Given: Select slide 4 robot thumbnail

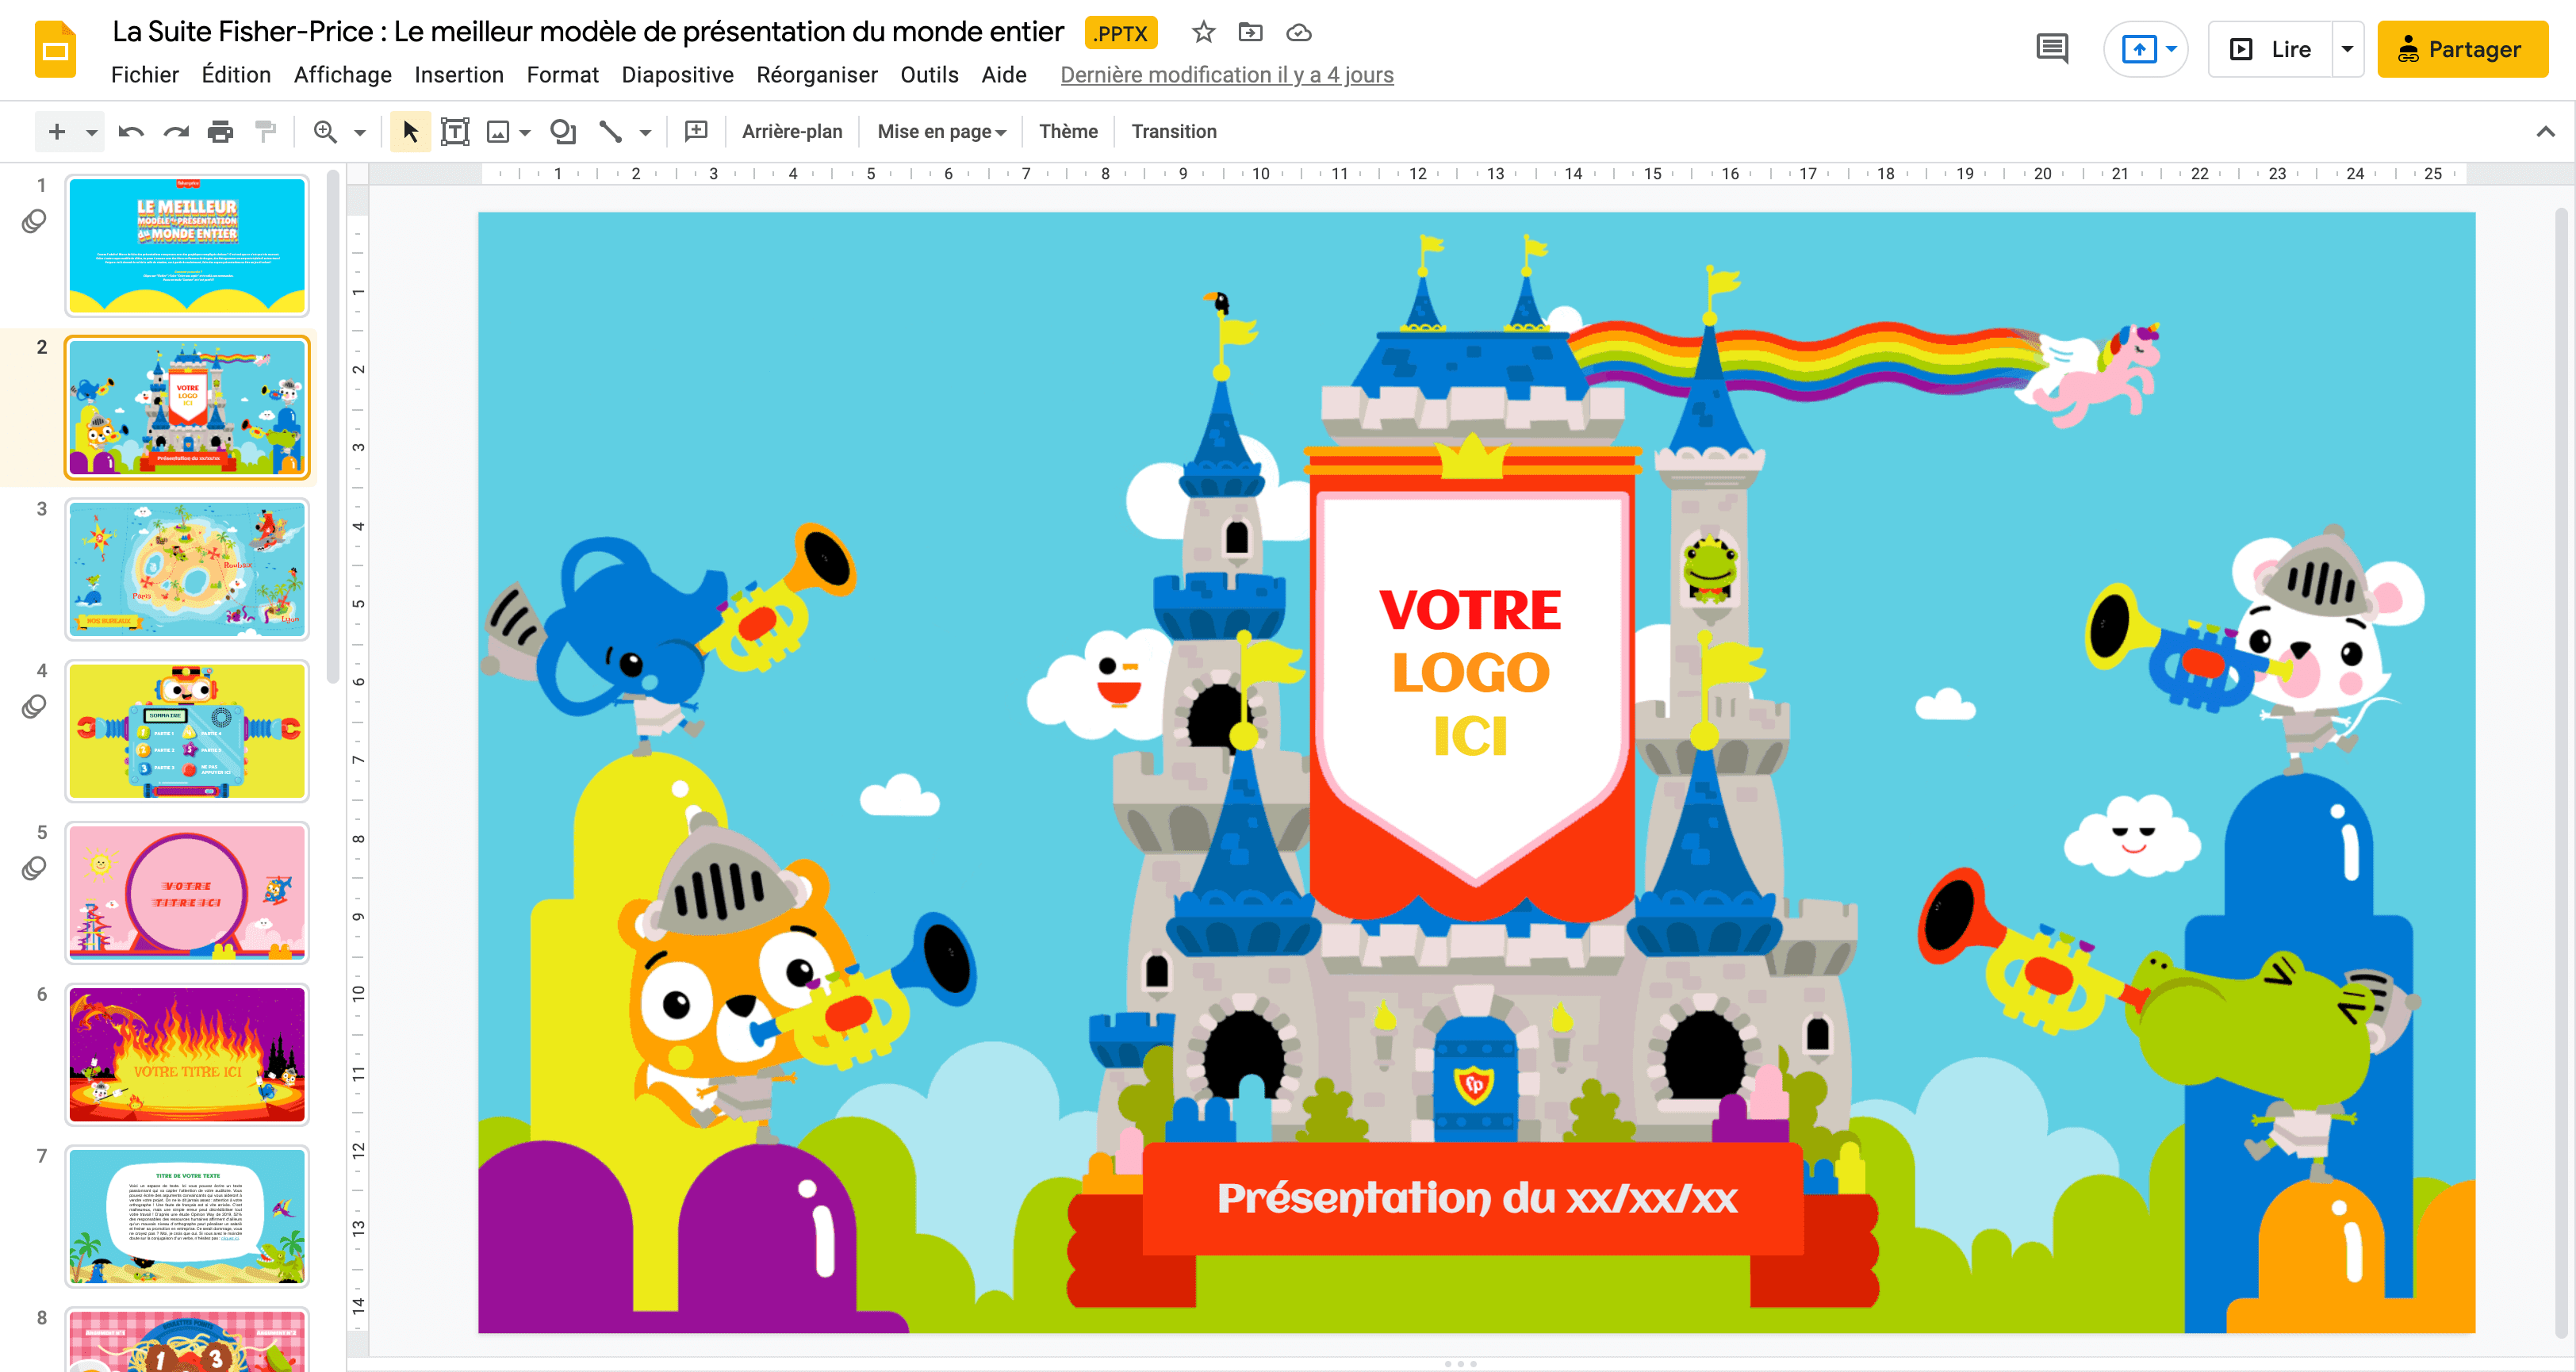Looking at the screenshot, I should (x=187, y=731).
